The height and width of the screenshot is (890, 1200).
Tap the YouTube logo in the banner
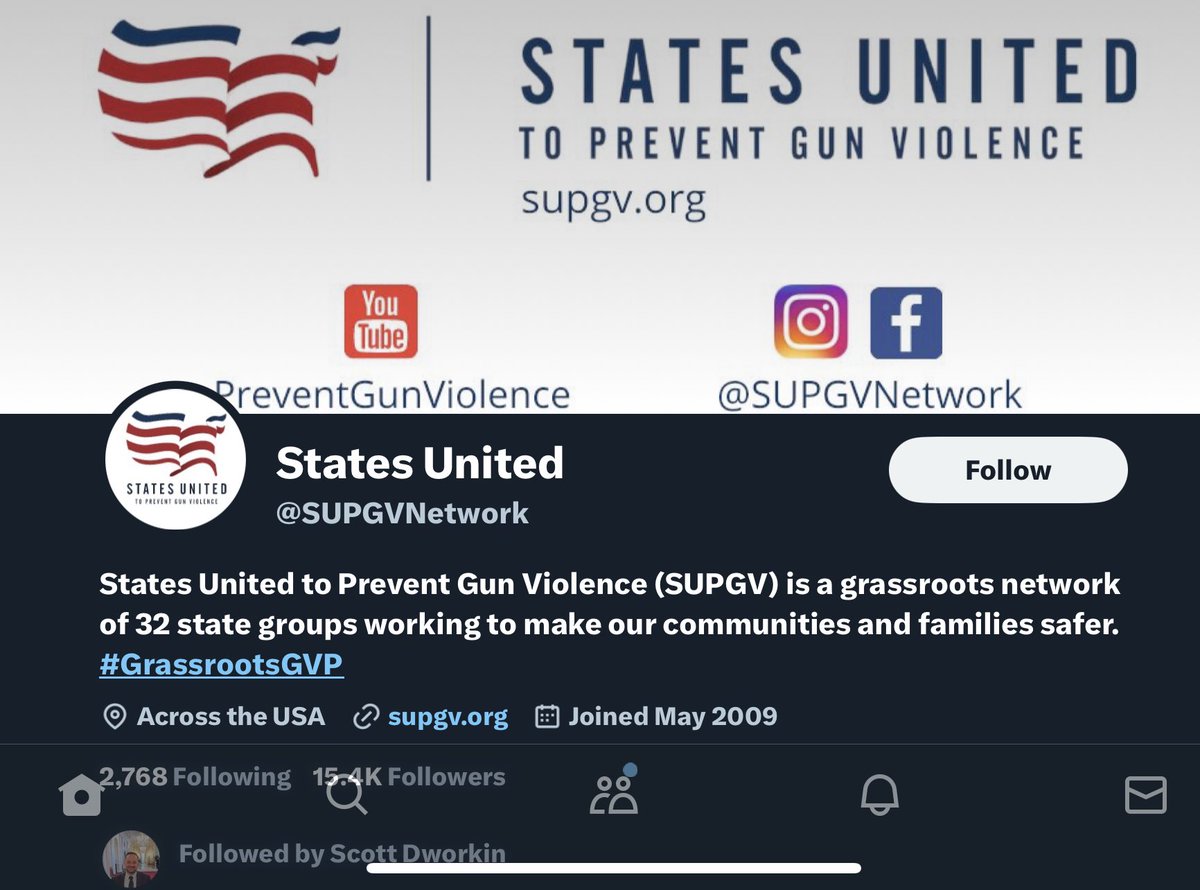pyautogui.click(x=380, y=322)
